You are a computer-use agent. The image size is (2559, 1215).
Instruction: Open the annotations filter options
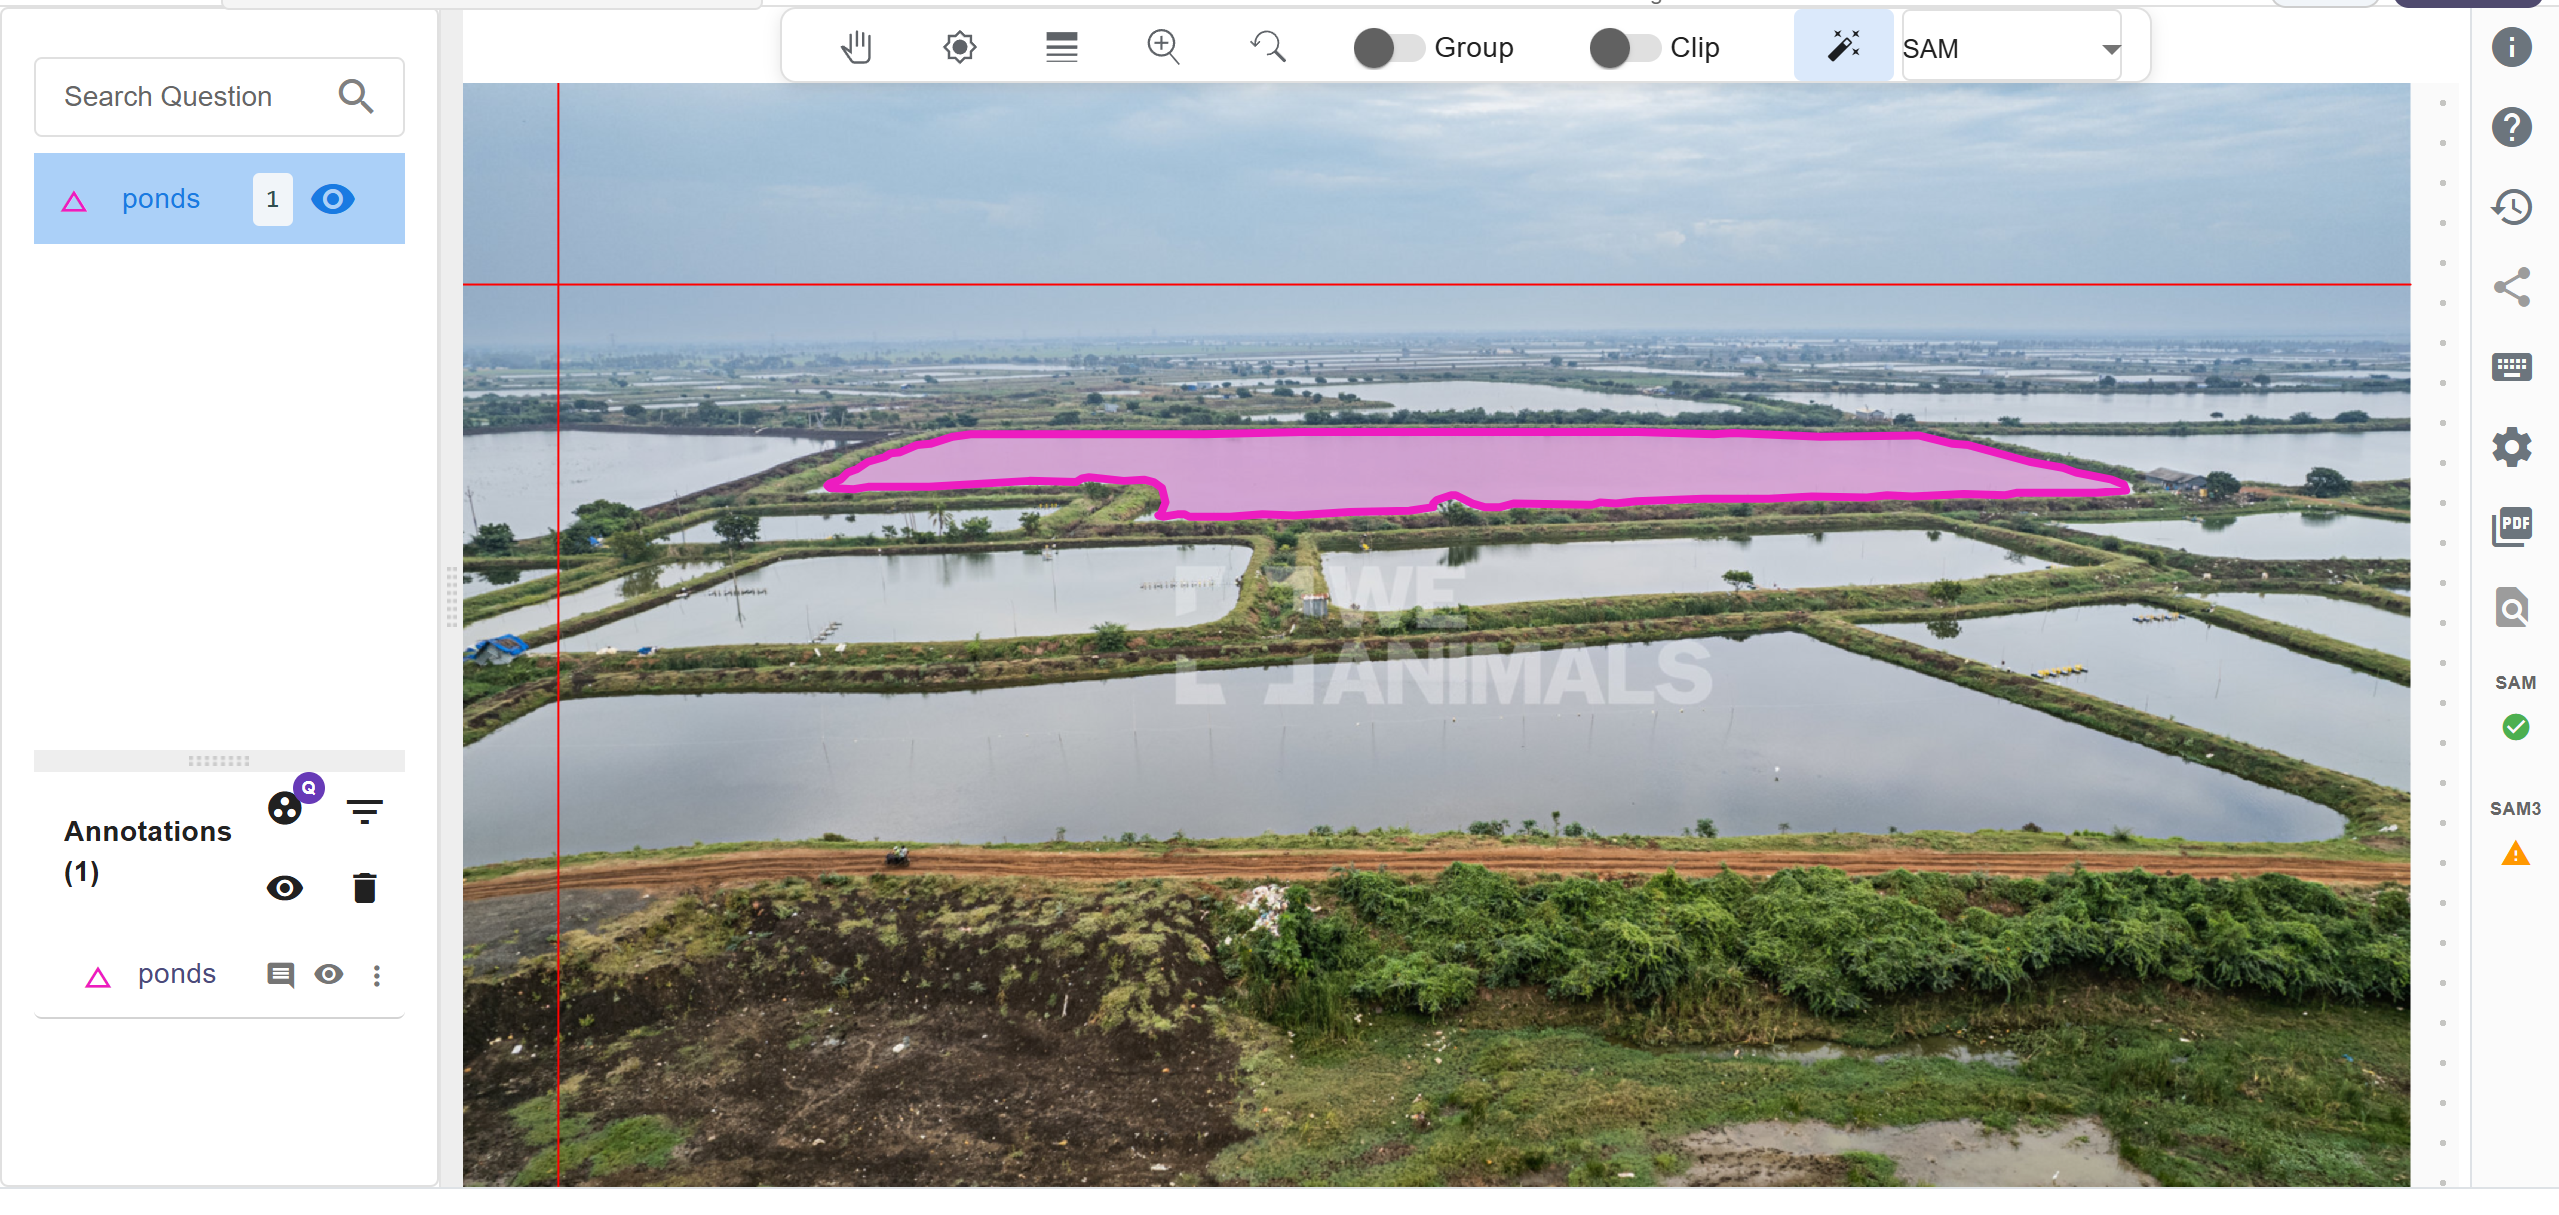tap(364, 810)
